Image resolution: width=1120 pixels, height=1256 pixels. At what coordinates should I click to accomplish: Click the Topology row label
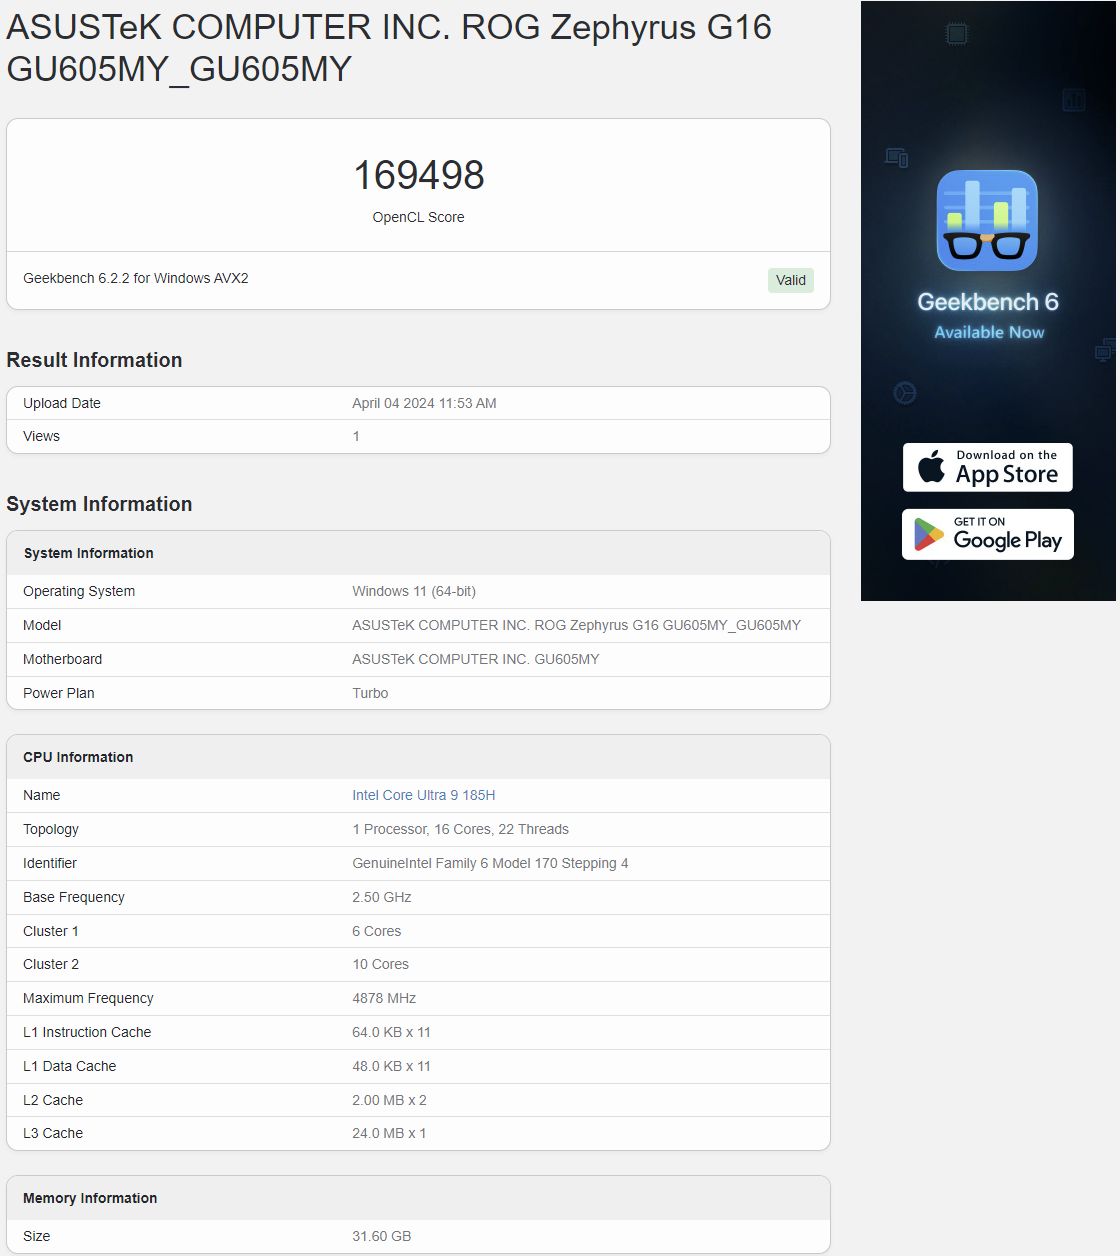pyautogui.click(x=51, y=829)
